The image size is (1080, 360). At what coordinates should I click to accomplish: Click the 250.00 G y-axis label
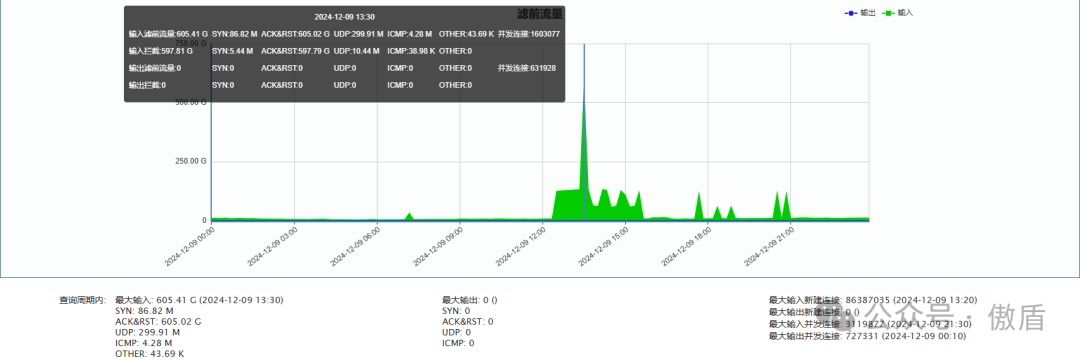point(192,161)
